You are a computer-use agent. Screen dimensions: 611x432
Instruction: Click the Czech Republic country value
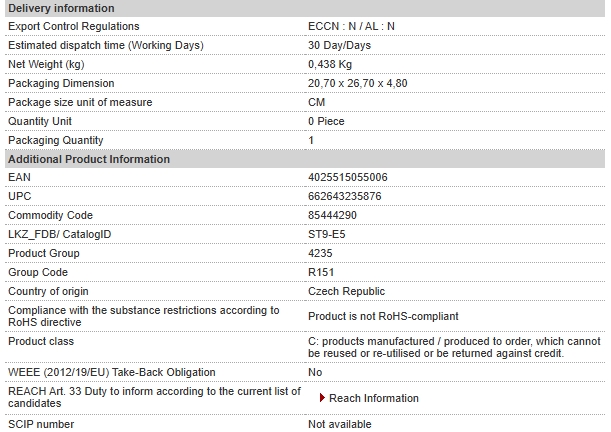(346, 291)
